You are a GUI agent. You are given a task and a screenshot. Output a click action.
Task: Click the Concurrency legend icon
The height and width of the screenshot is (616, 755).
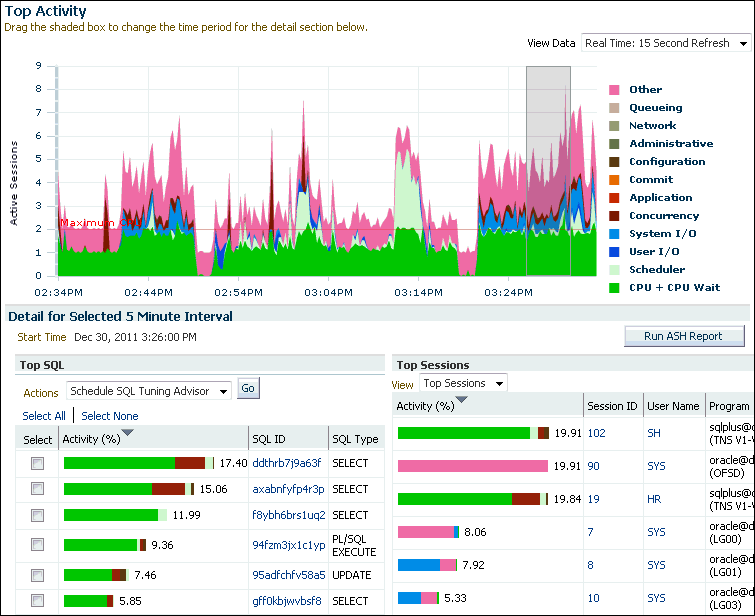(x=614, y=216)
